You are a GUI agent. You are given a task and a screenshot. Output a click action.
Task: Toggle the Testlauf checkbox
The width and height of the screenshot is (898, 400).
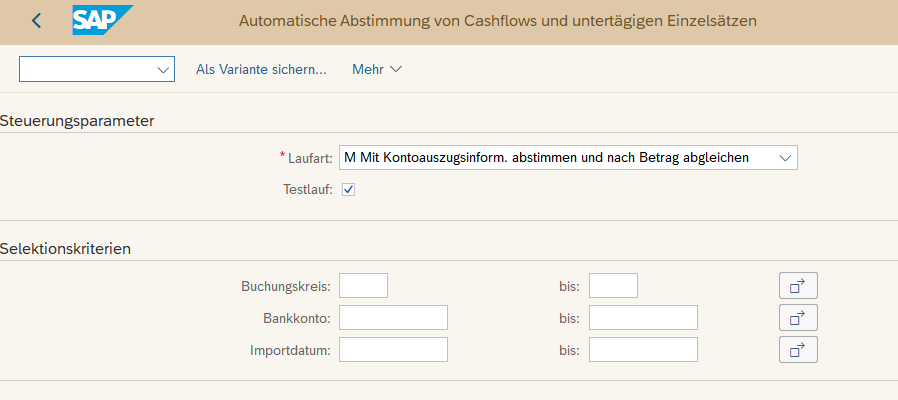point(349,189)
